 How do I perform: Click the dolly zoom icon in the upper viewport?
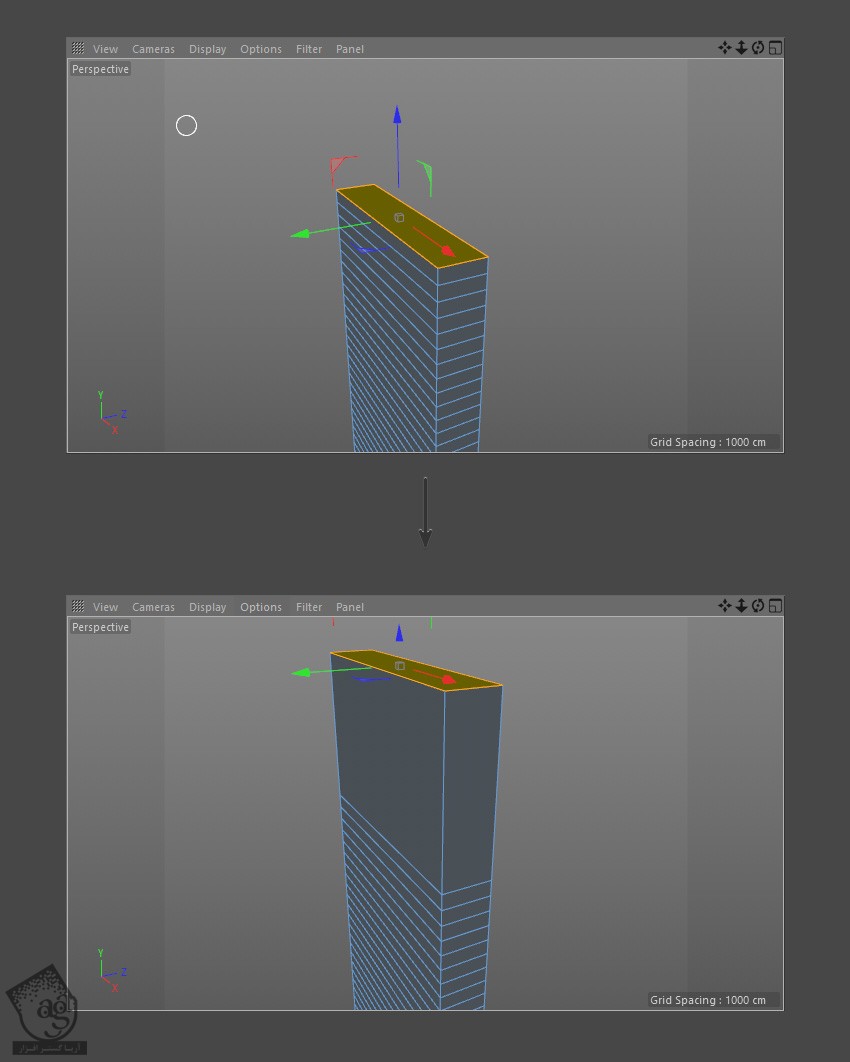741,48
